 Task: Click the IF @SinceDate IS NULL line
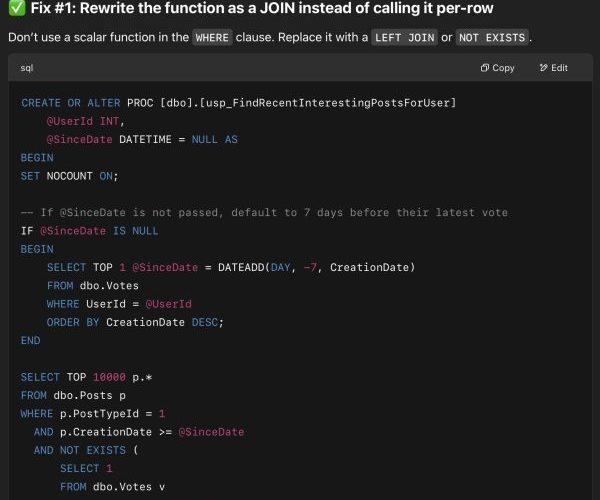click(x=90, y=231)
